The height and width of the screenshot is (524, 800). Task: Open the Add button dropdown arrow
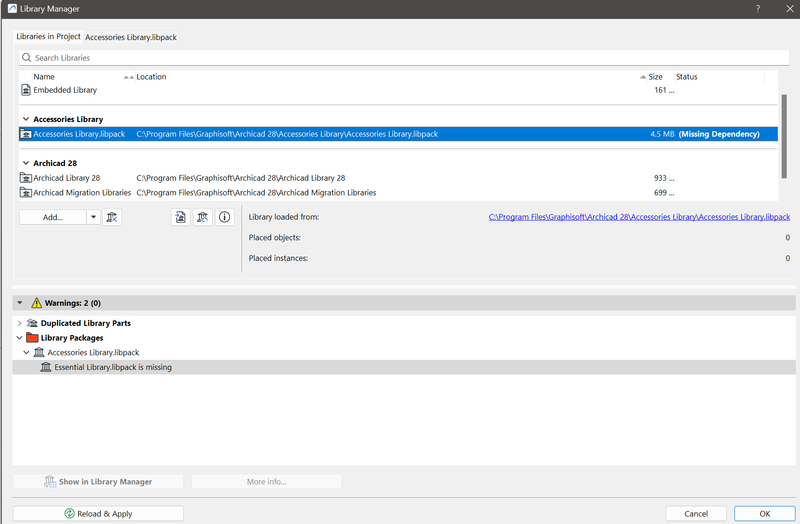[x=93, y=217]
